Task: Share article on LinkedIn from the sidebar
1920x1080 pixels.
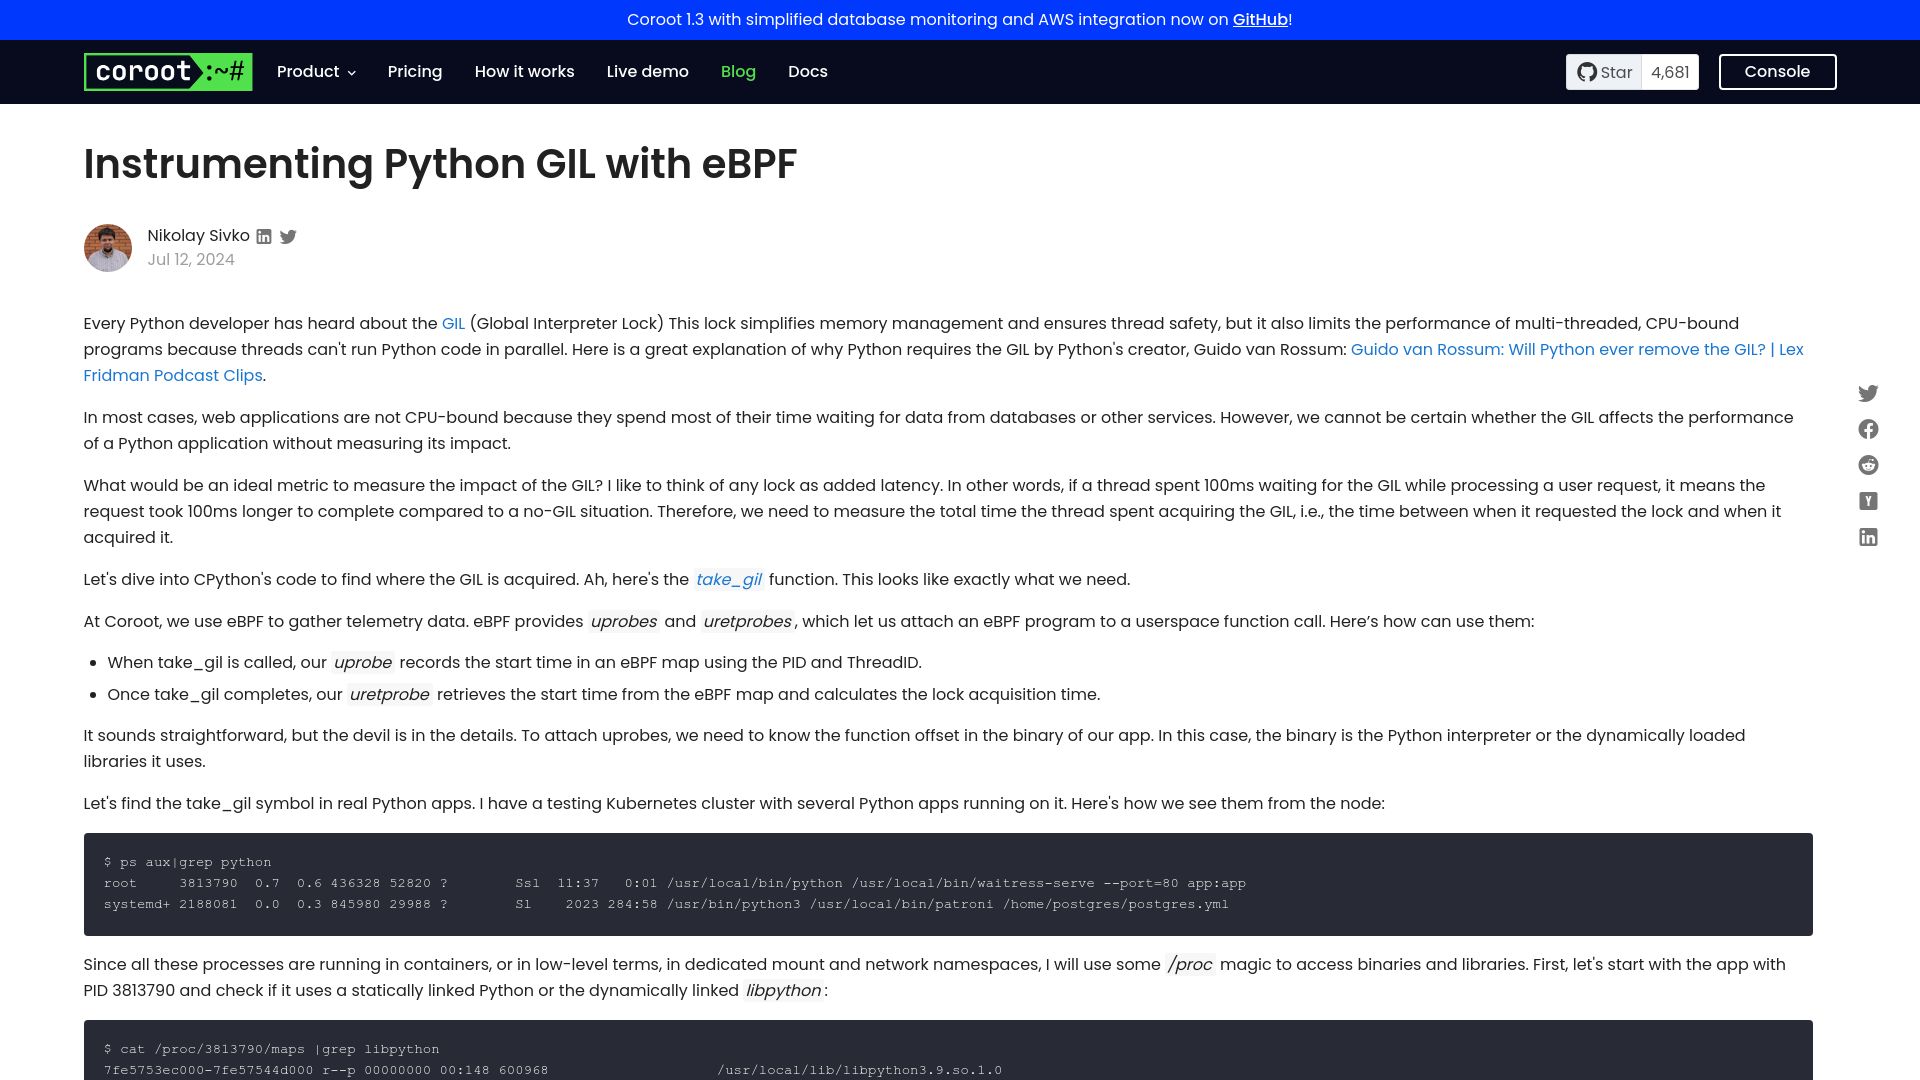Action: (x=1868, y=537)
